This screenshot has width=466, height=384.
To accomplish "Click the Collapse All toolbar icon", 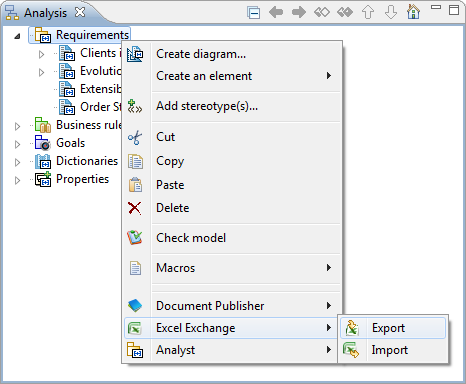I will point(254,13).
